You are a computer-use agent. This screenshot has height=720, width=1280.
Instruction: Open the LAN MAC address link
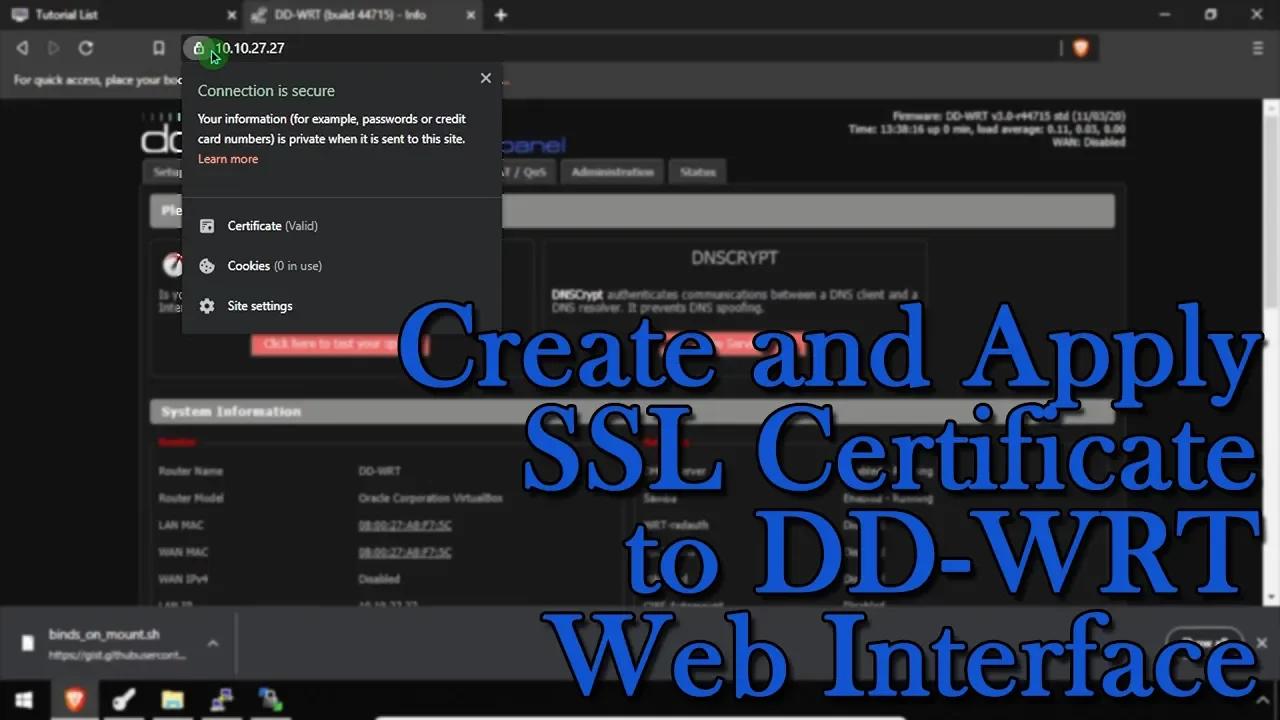(405, 524)
